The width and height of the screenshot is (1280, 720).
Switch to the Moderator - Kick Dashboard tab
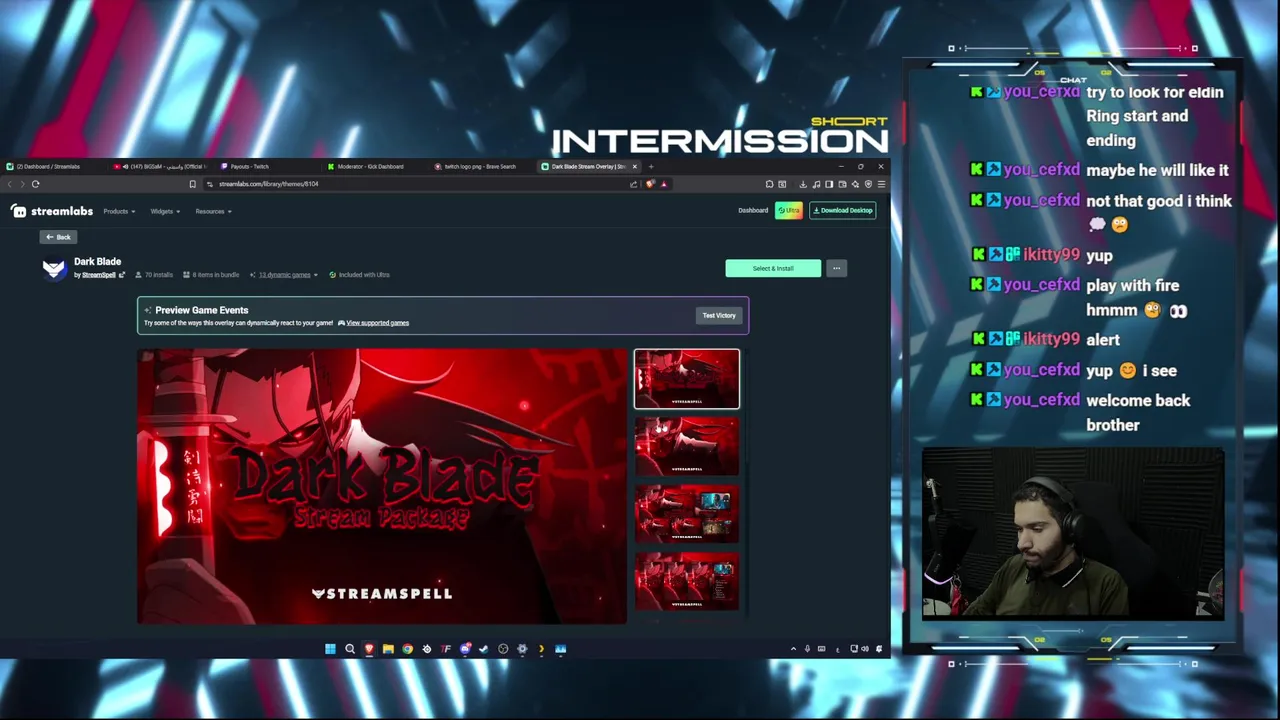pyautogui.click(x=368, y=167)
